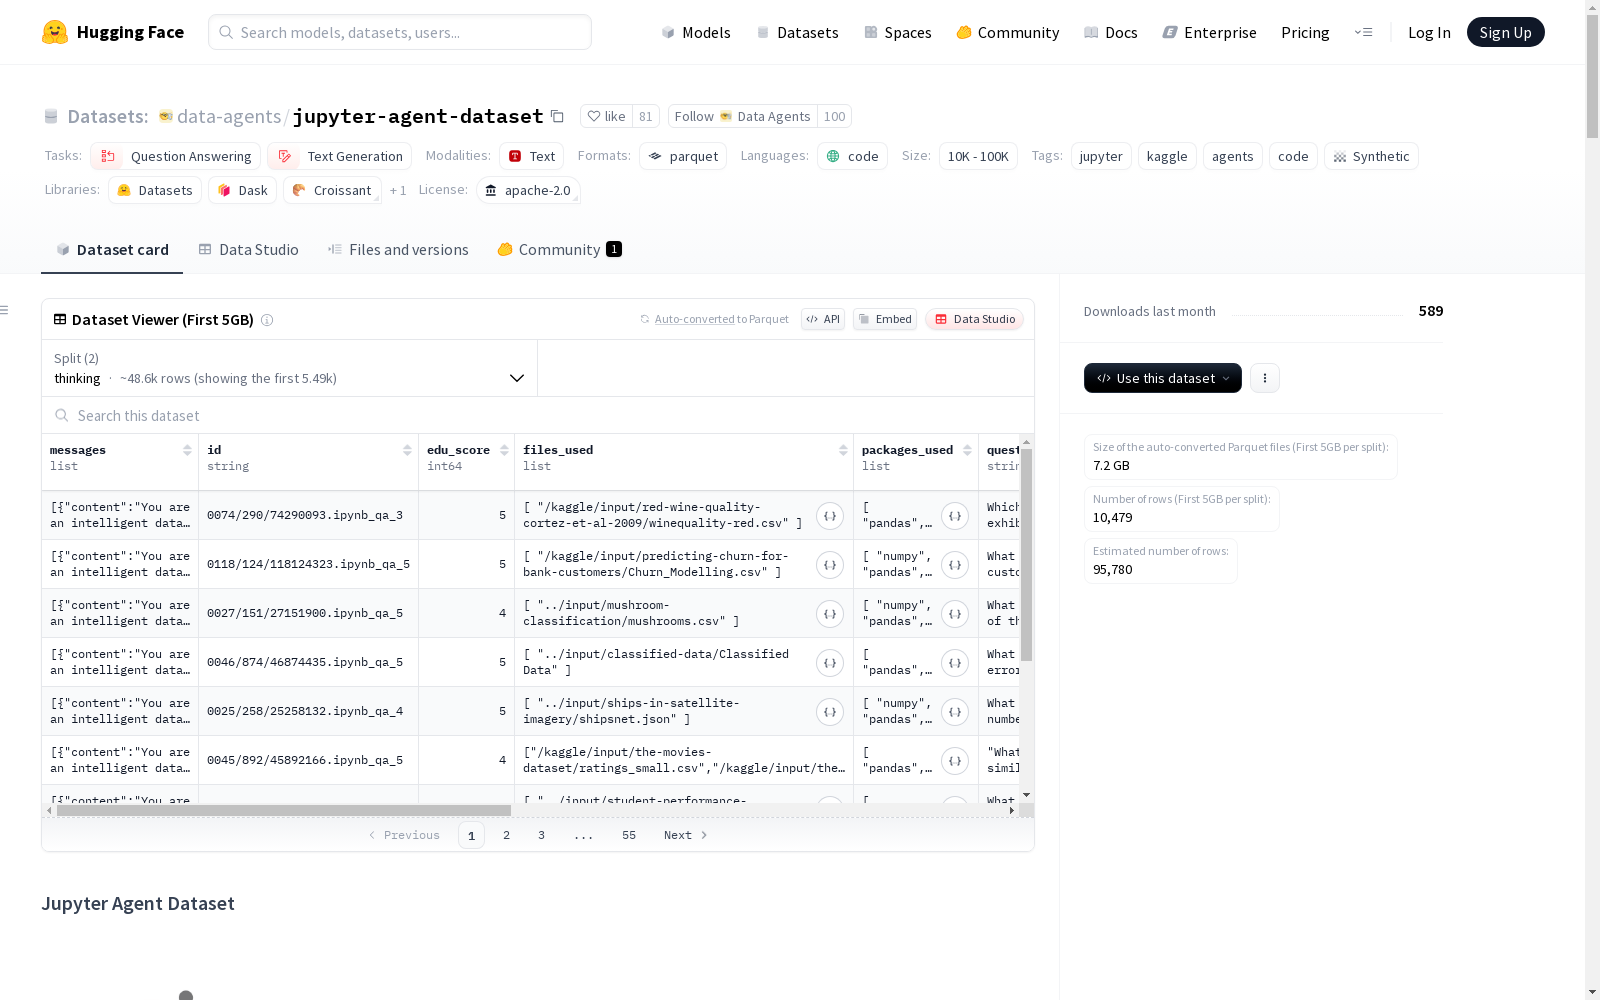Open Spaces in the top navigation
The image size is (1600, 1000).
coord(898,33)
